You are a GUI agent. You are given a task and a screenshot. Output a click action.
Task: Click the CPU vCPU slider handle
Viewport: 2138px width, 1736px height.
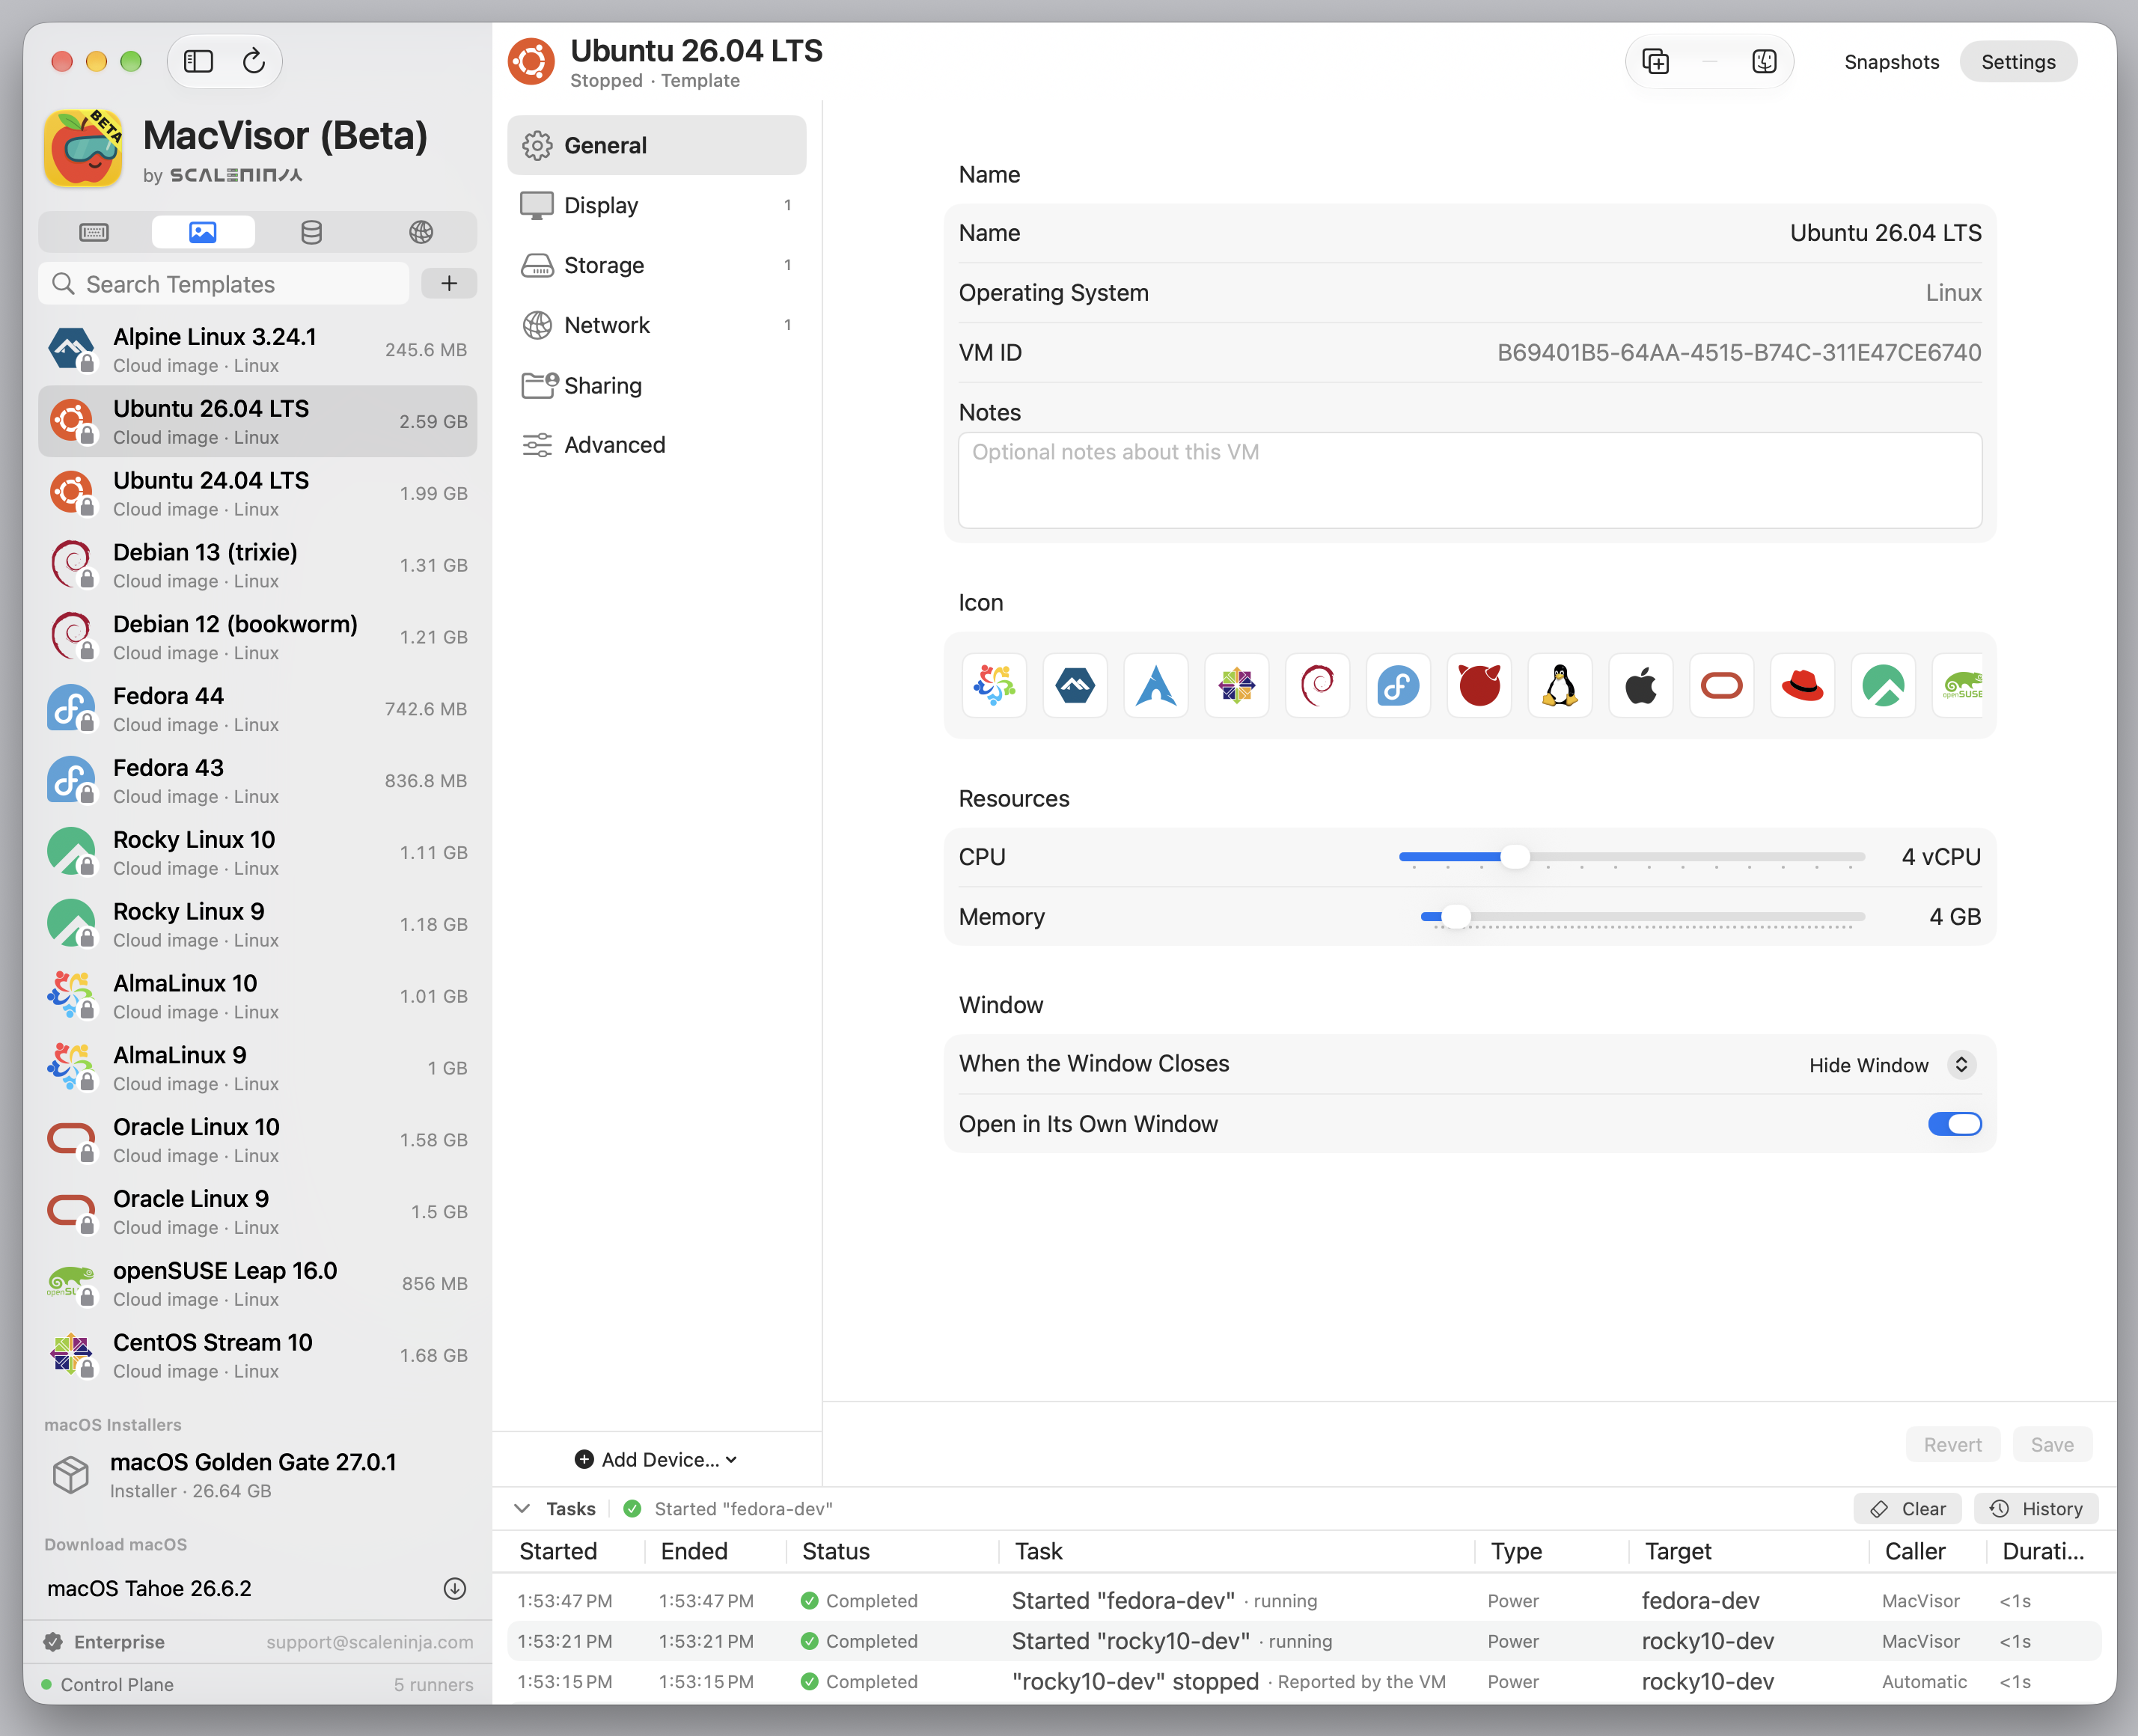pyautogui.click(x=1515, y=857)
